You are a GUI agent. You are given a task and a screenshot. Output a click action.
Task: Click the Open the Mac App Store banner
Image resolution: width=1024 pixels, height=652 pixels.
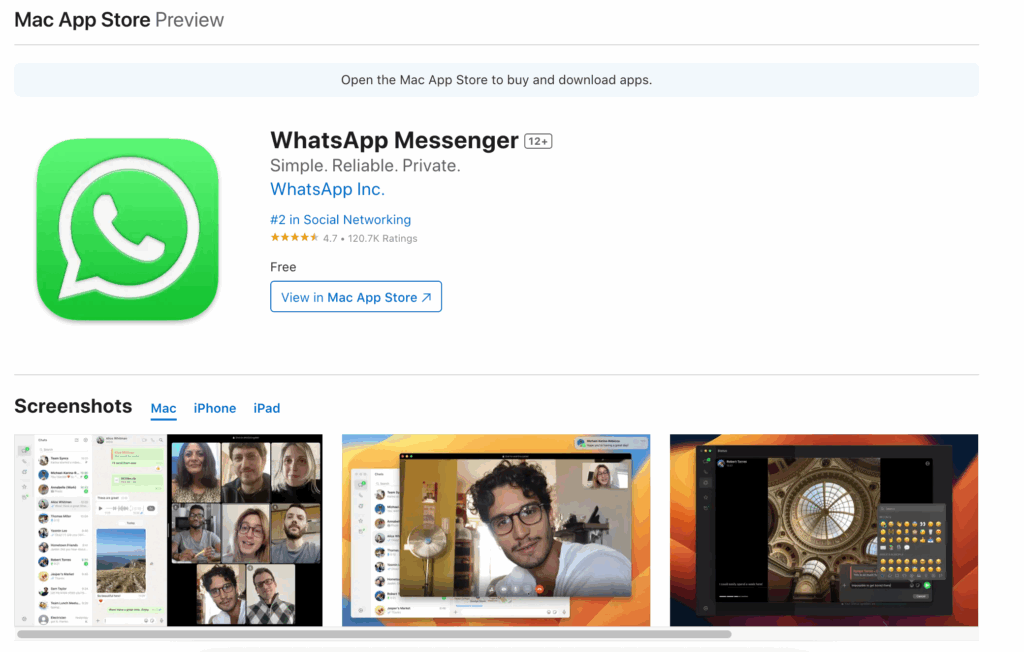pos(496,80)
